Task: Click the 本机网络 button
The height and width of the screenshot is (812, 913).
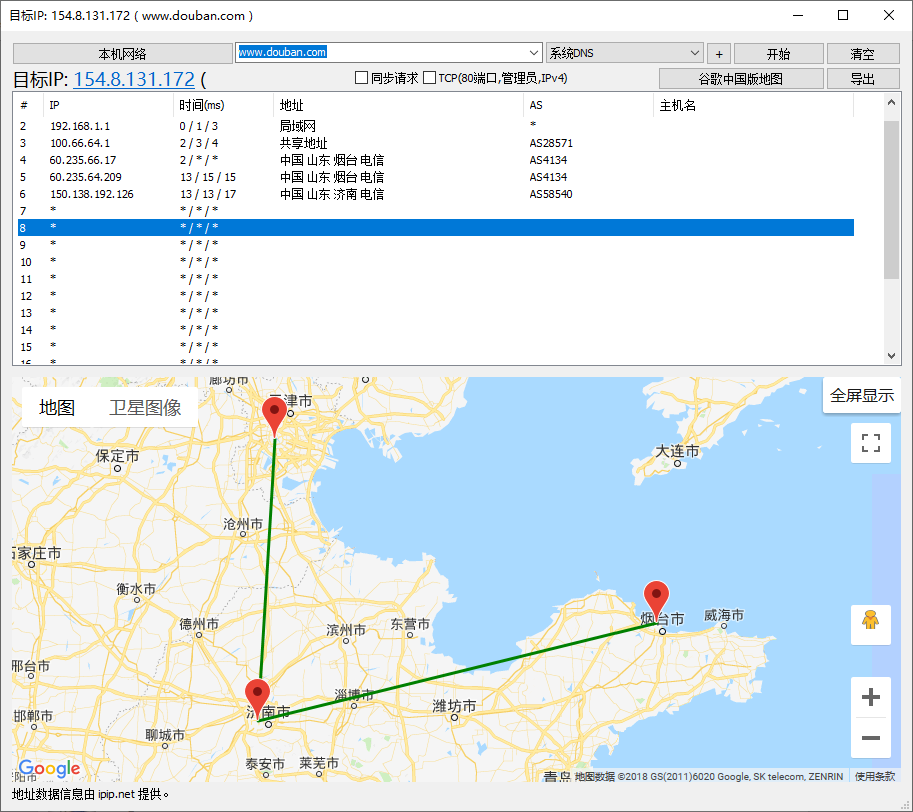Action: (122, 54)
